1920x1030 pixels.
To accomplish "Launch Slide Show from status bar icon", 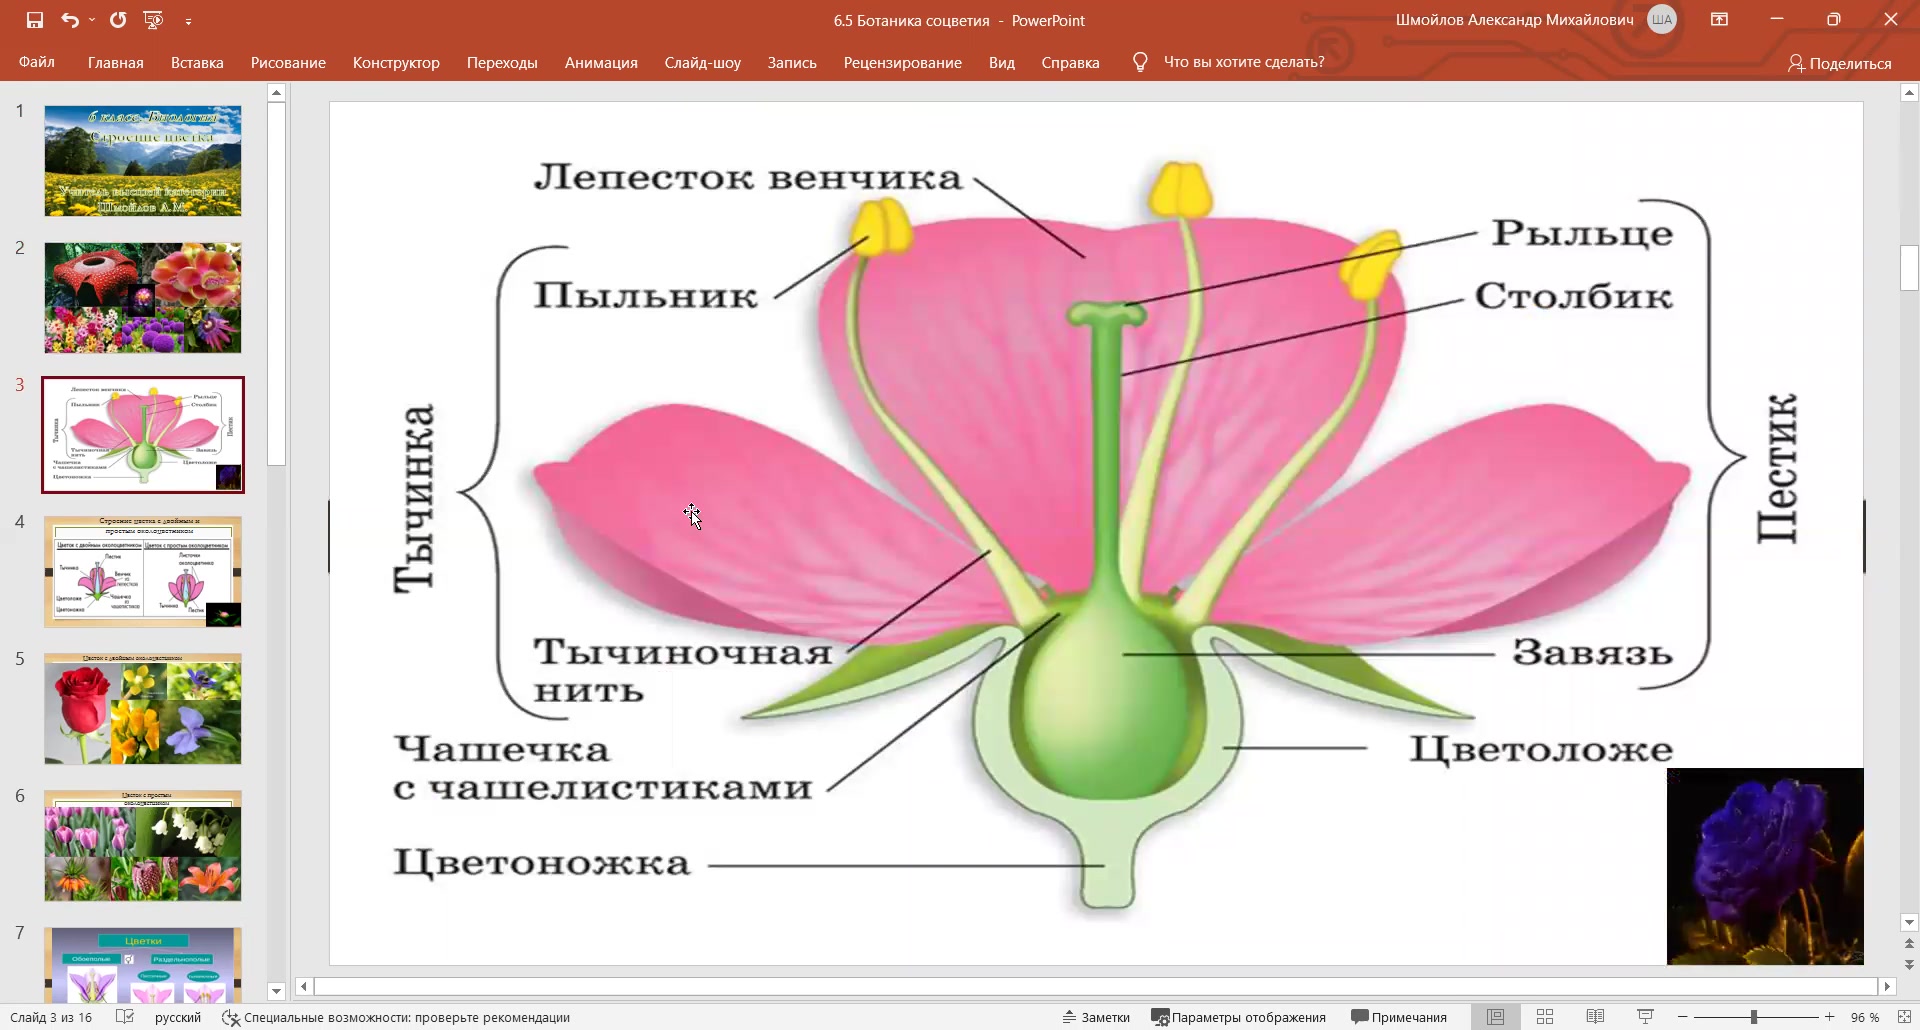I will click(1645, 1017).
